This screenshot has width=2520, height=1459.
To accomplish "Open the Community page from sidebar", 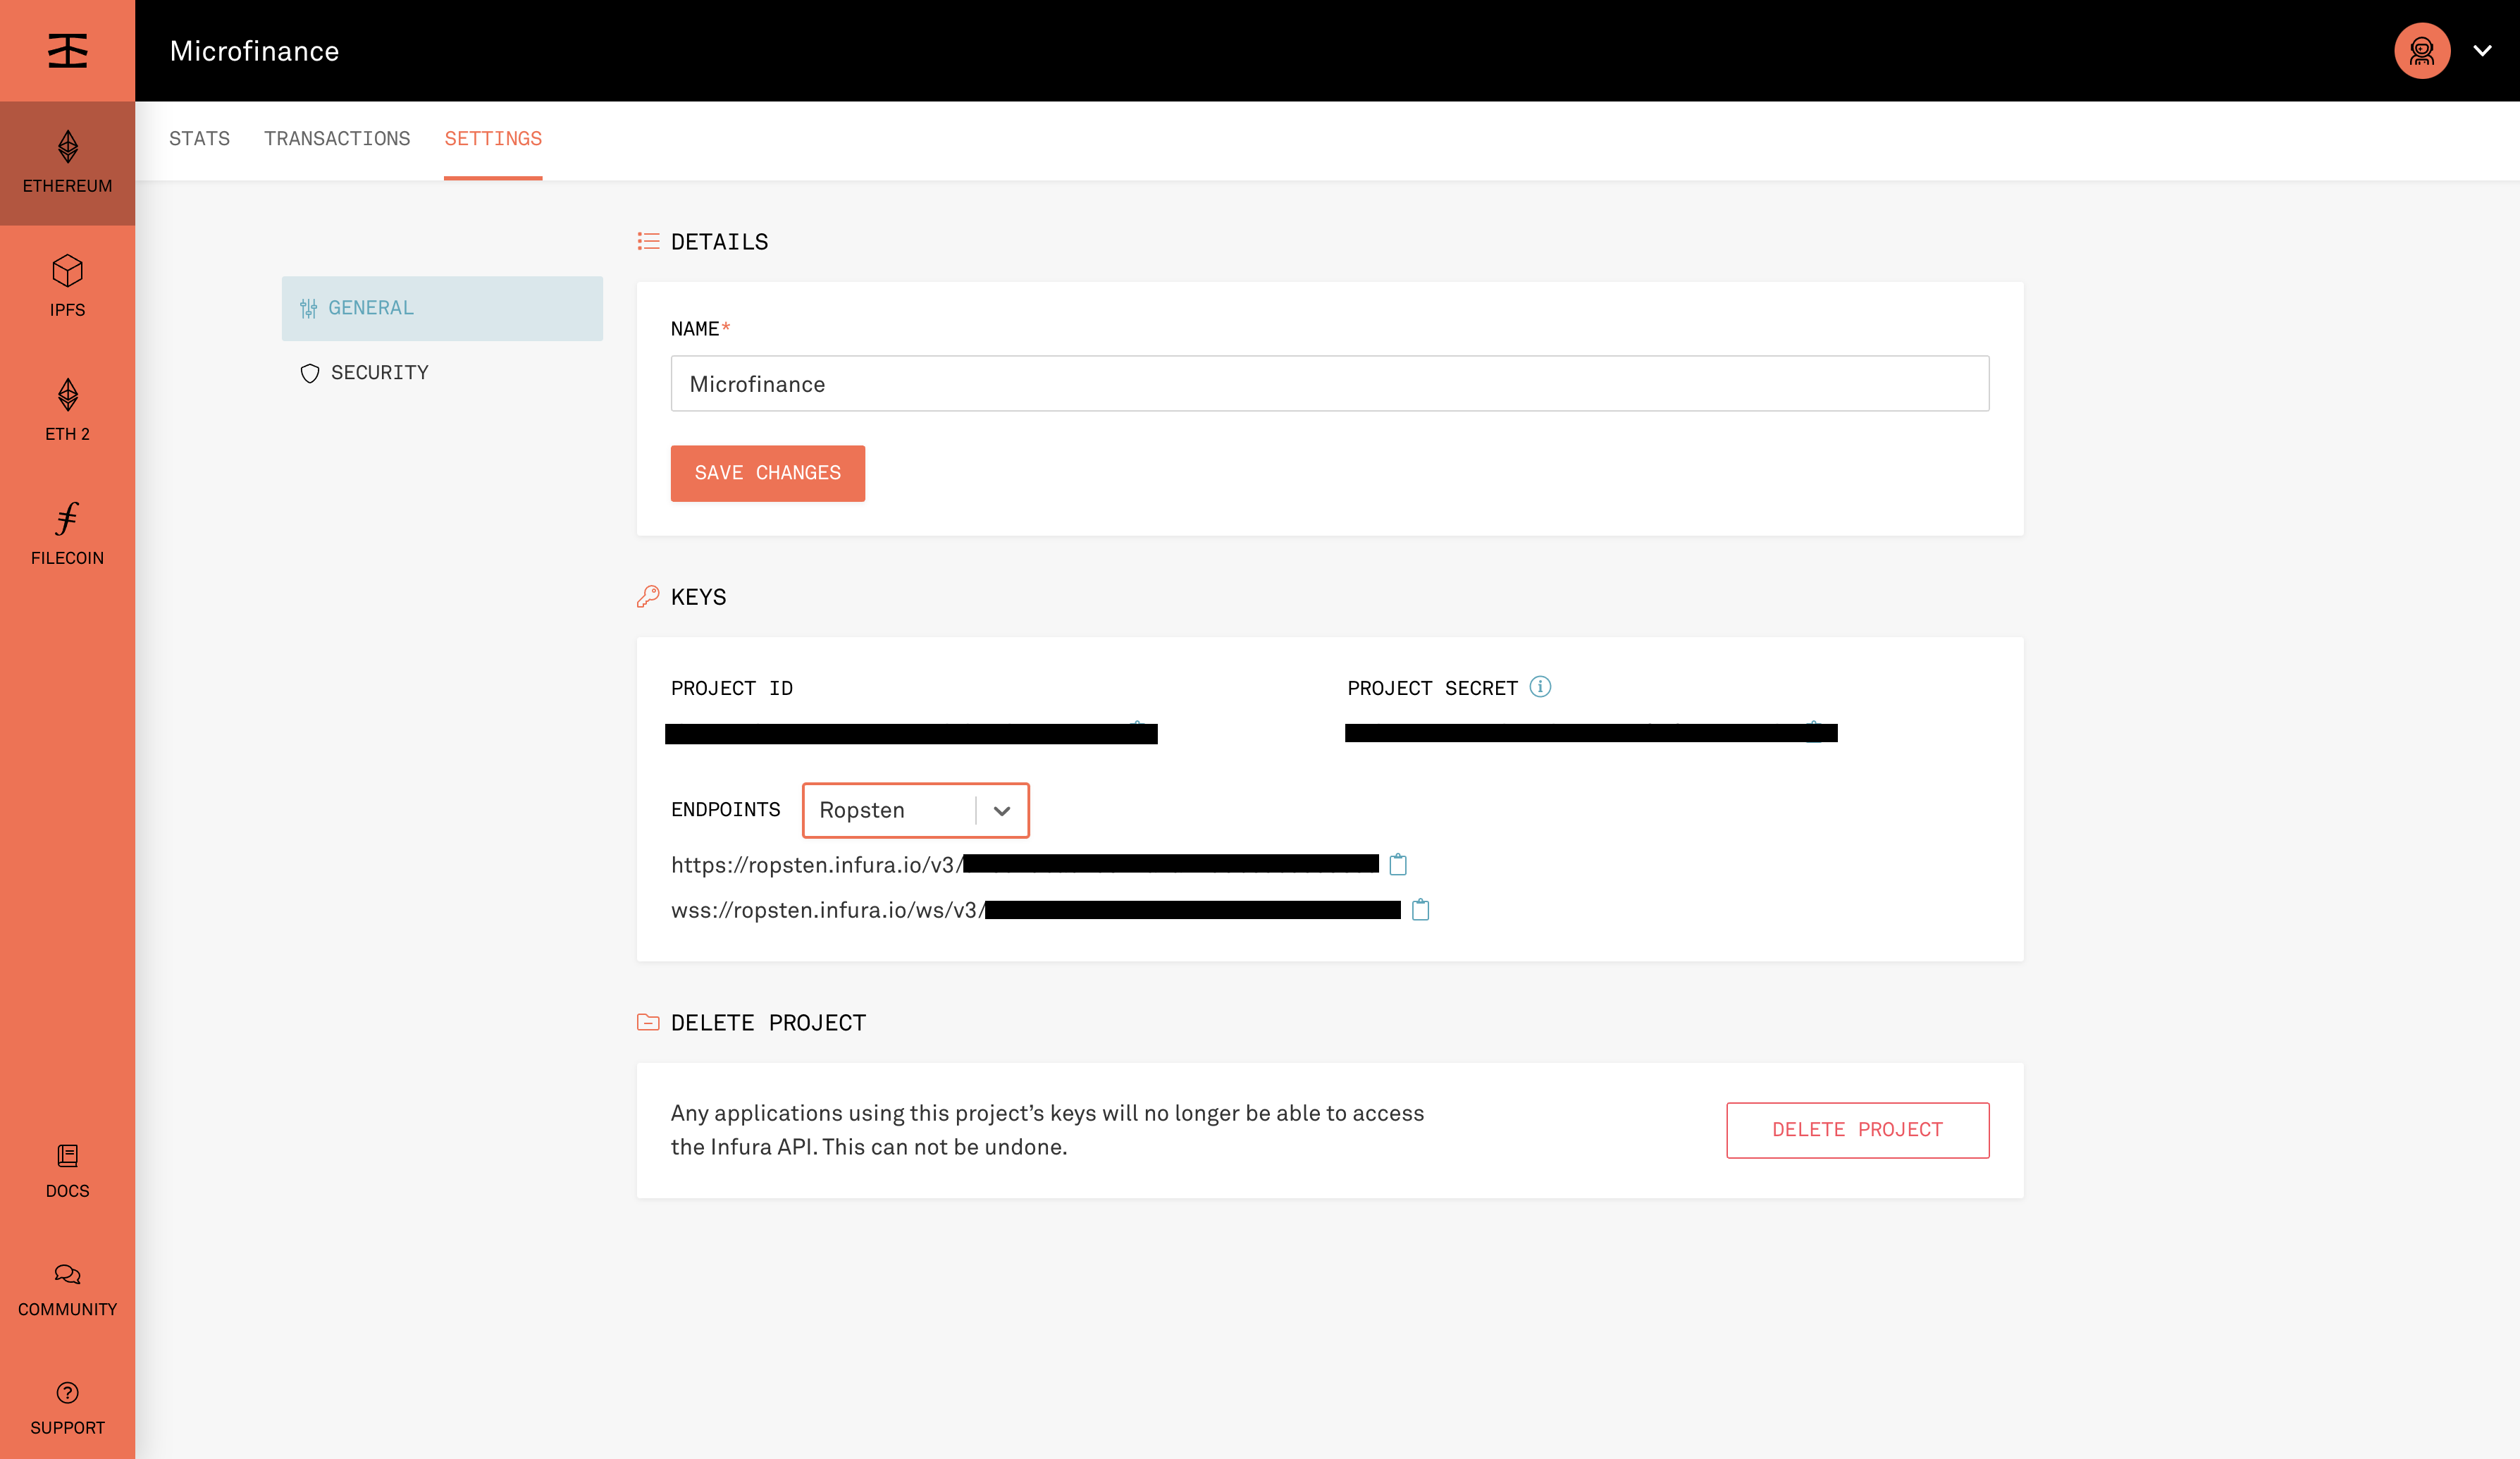I will pos(67,1290).
